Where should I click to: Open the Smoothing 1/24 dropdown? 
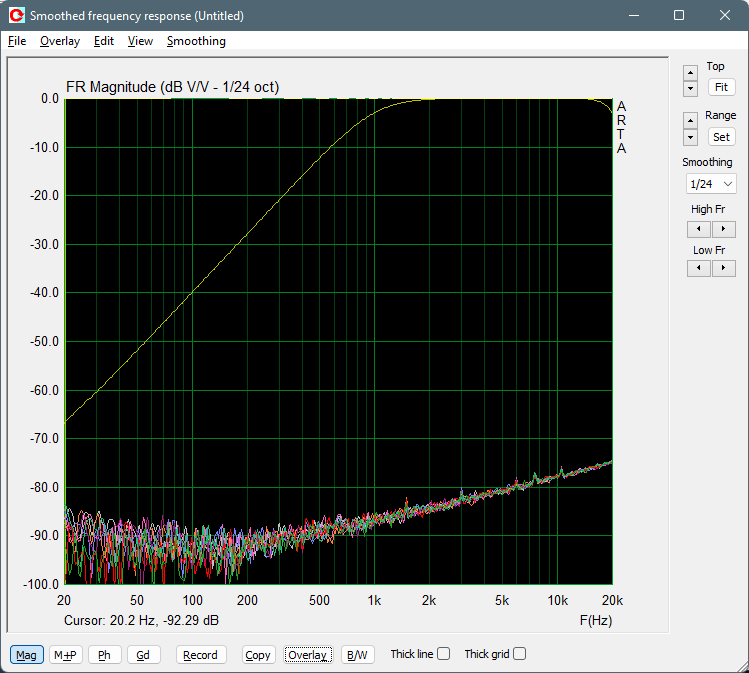pyautogui.click(x=711, y=184)
